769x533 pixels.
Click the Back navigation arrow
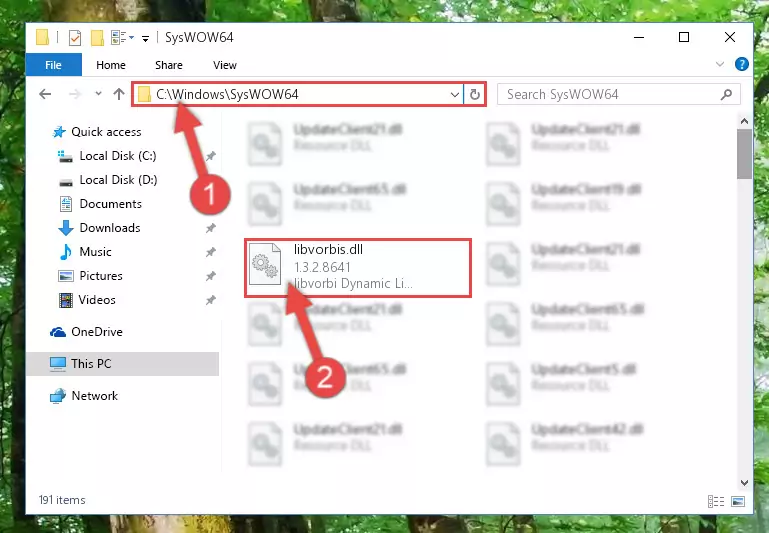click(x=45, y=94)
